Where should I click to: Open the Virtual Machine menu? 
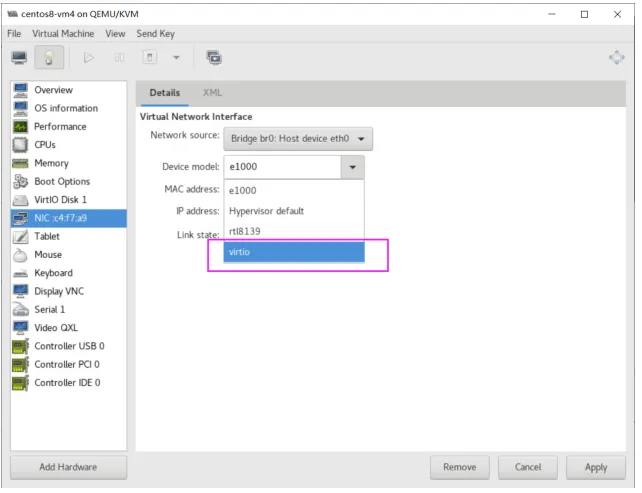[63, 34]
